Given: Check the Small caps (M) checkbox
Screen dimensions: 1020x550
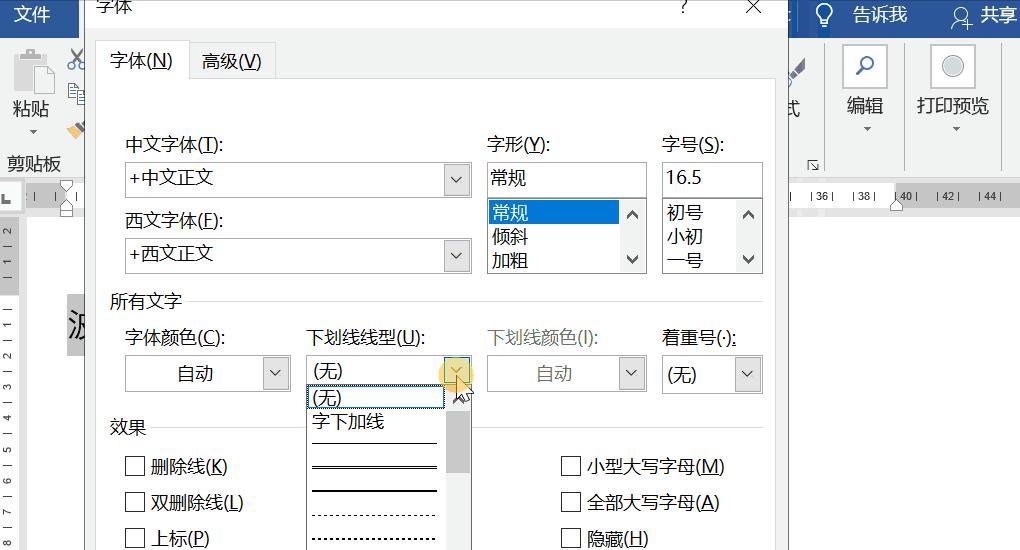Looking at the screenshot, I should tap(570, 466).
